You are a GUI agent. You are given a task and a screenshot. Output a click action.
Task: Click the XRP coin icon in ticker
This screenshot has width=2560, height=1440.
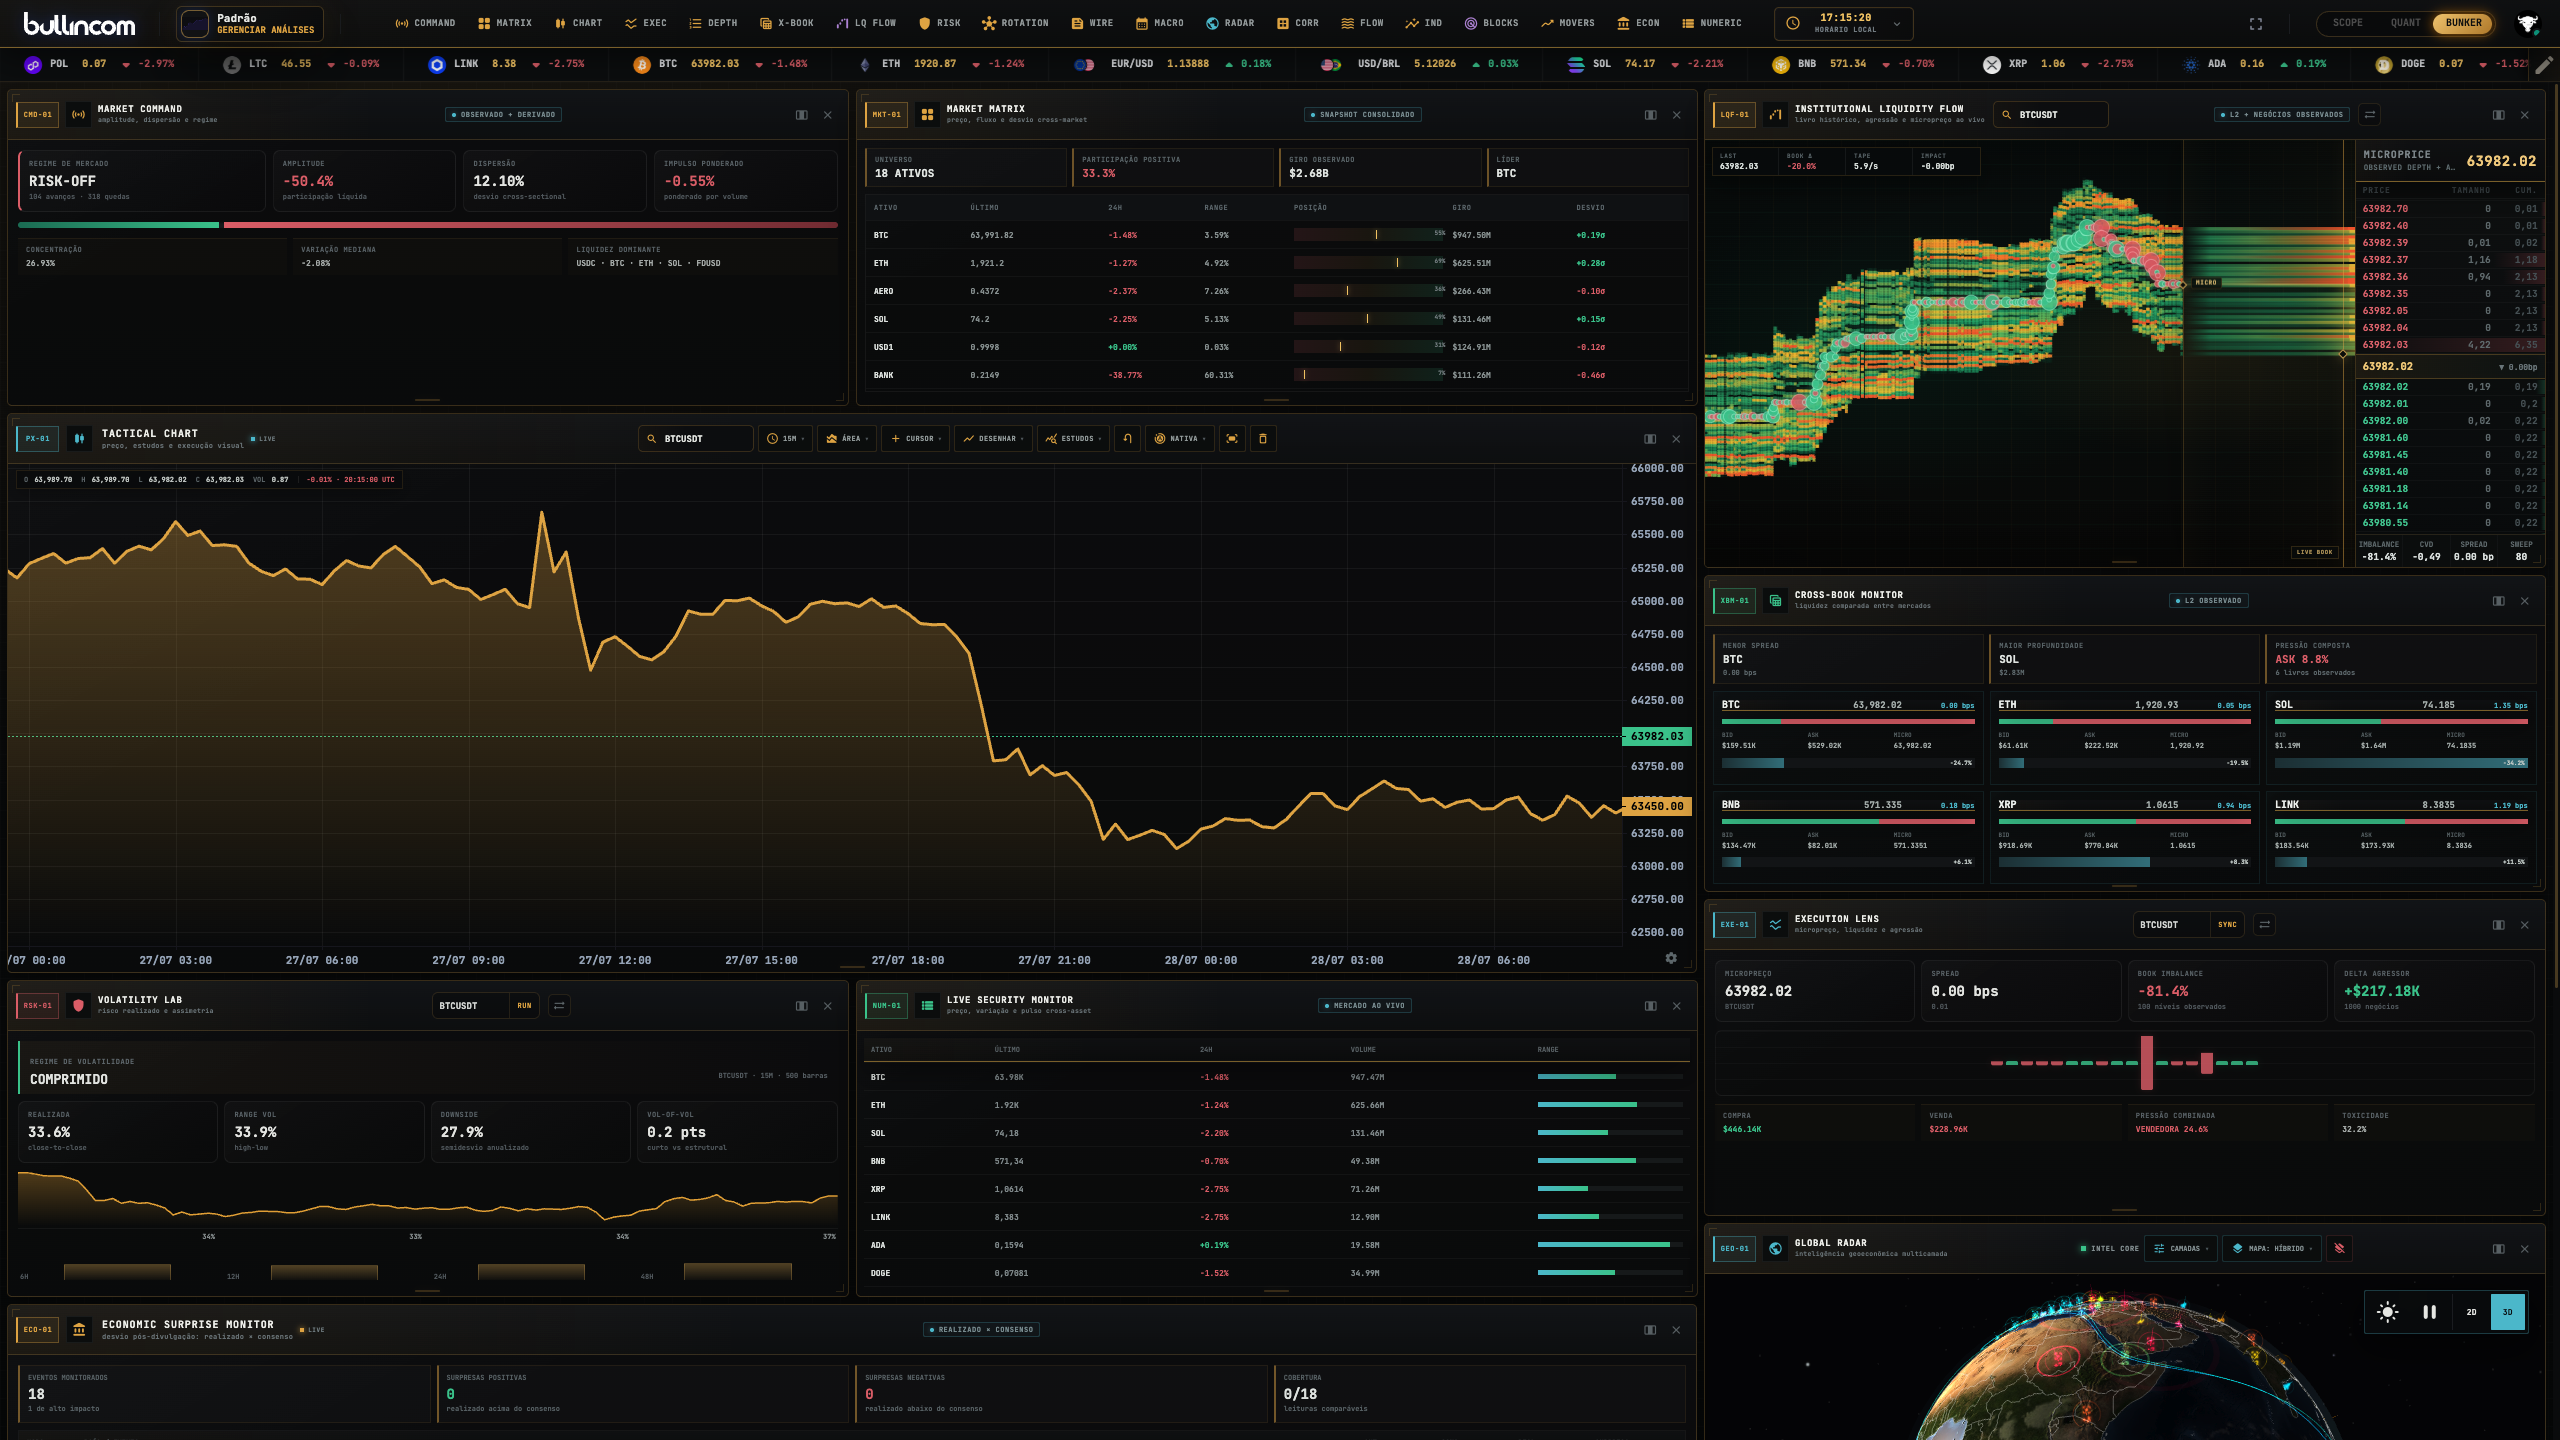pos(1992,65)
